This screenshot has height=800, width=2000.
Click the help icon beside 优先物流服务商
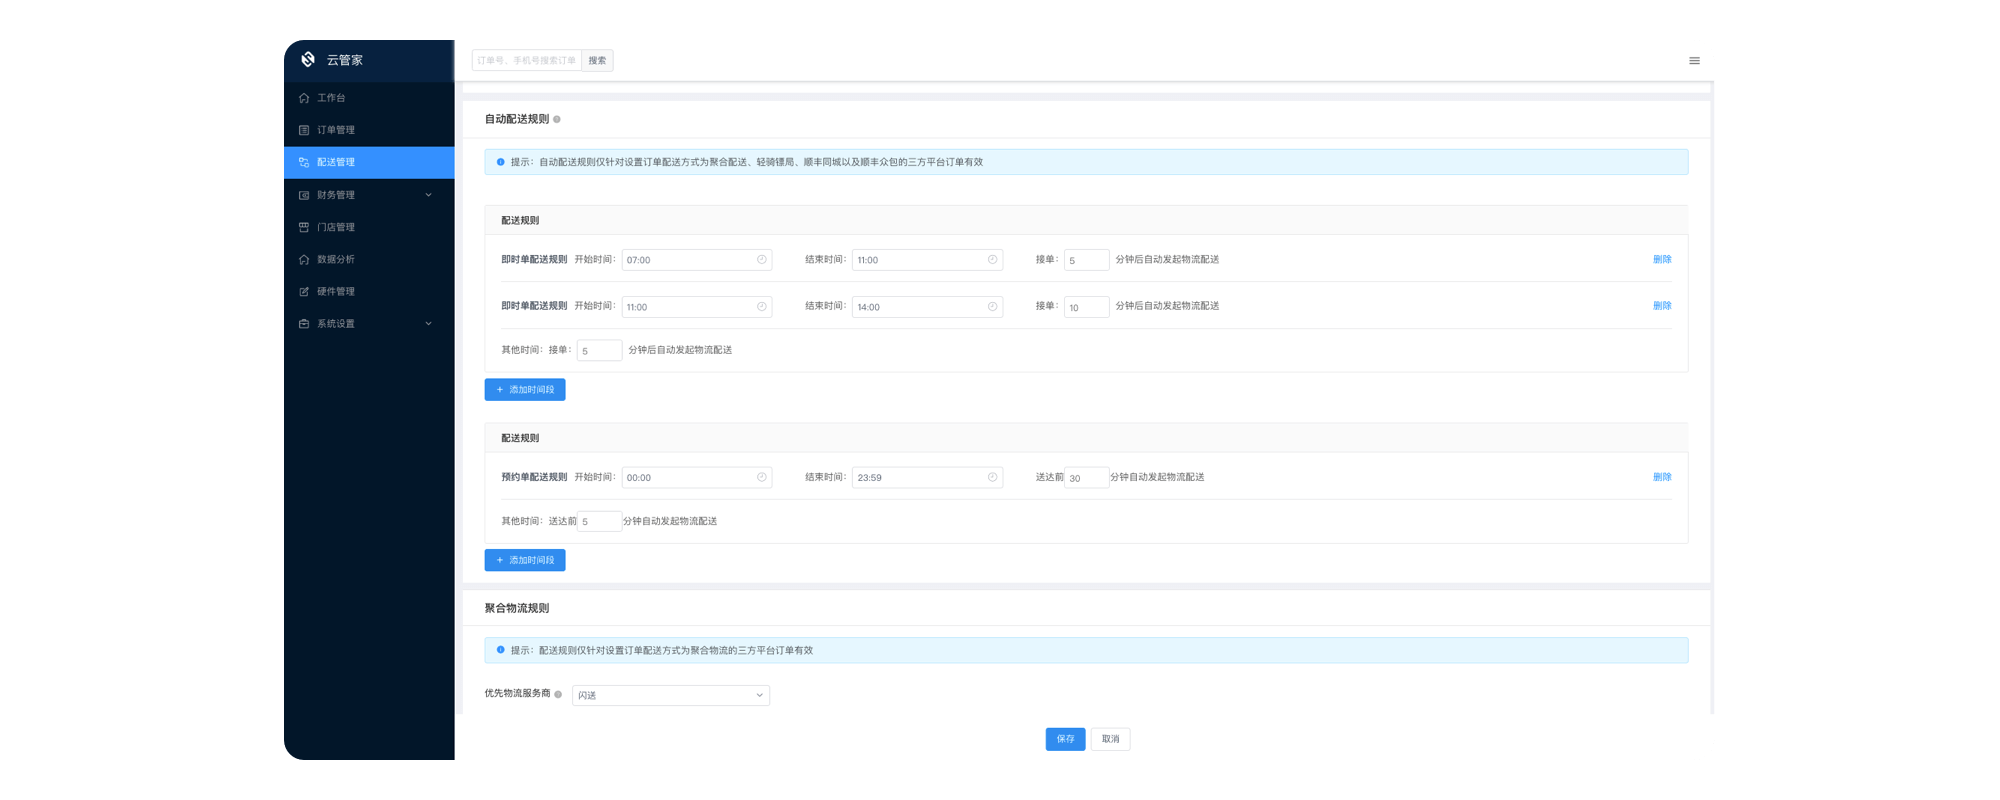click(558, 694)
